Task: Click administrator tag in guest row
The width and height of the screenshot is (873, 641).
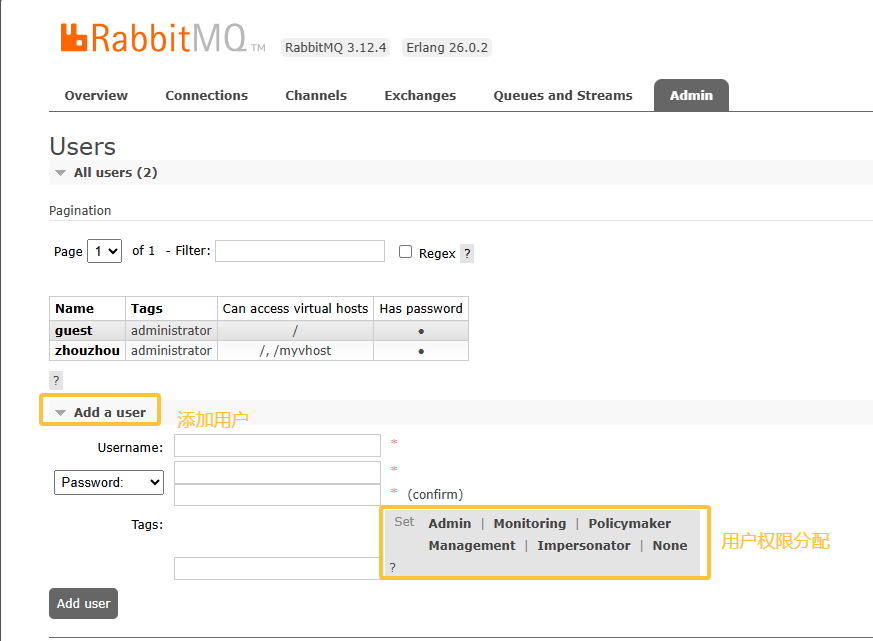Action: point(171,331)
